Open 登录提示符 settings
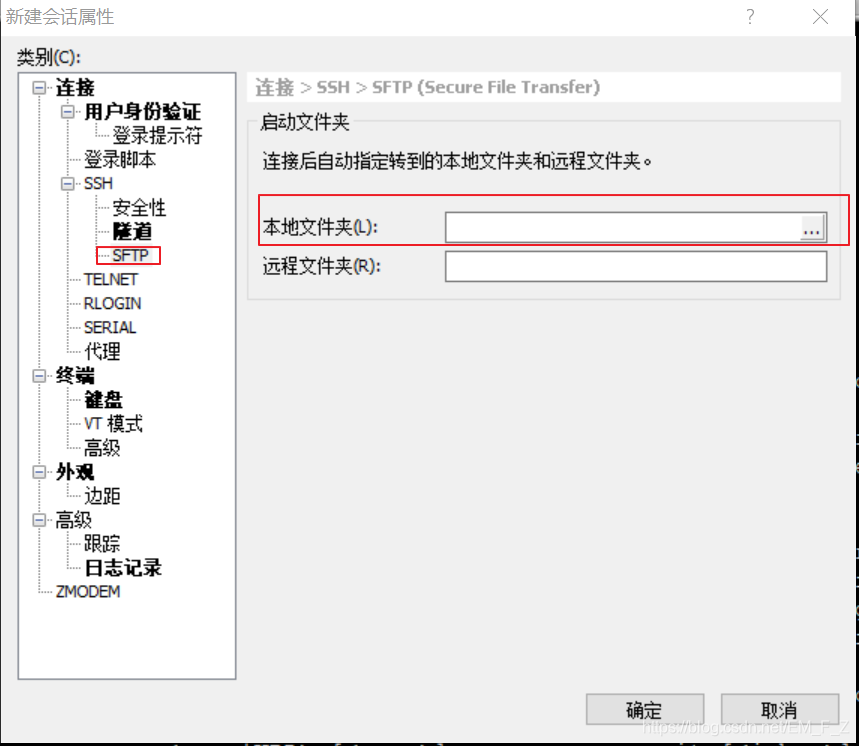This screenshot has height=746, width=859. 157,135
